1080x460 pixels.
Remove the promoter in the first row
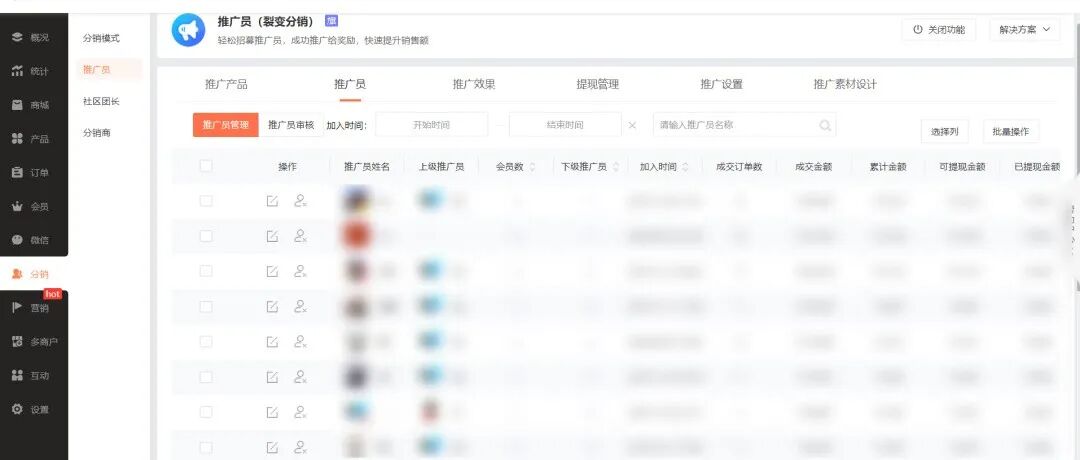pyautogui.click(x=300, y=200)
